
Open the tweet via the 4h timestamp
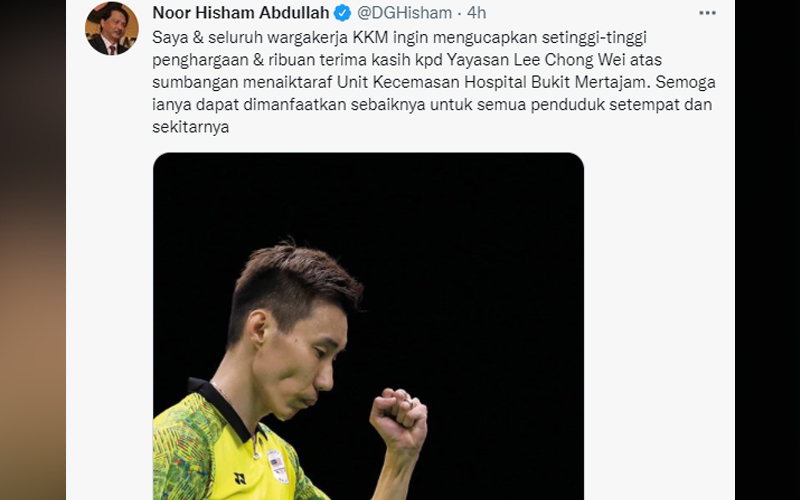click(x=477, y=13)
